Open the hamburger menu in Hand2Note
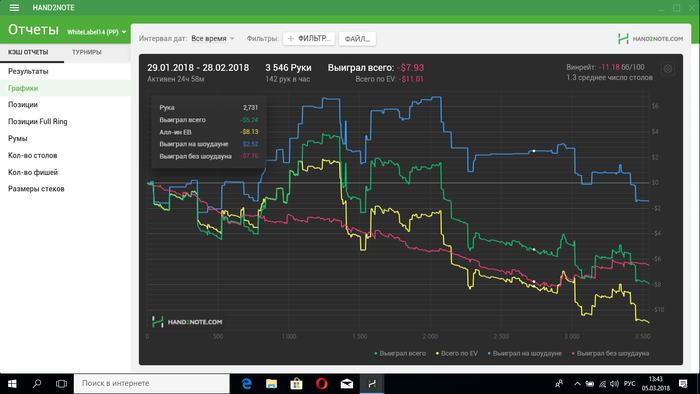The height and width of the screenshot is (394, 700). pos(14,8)
